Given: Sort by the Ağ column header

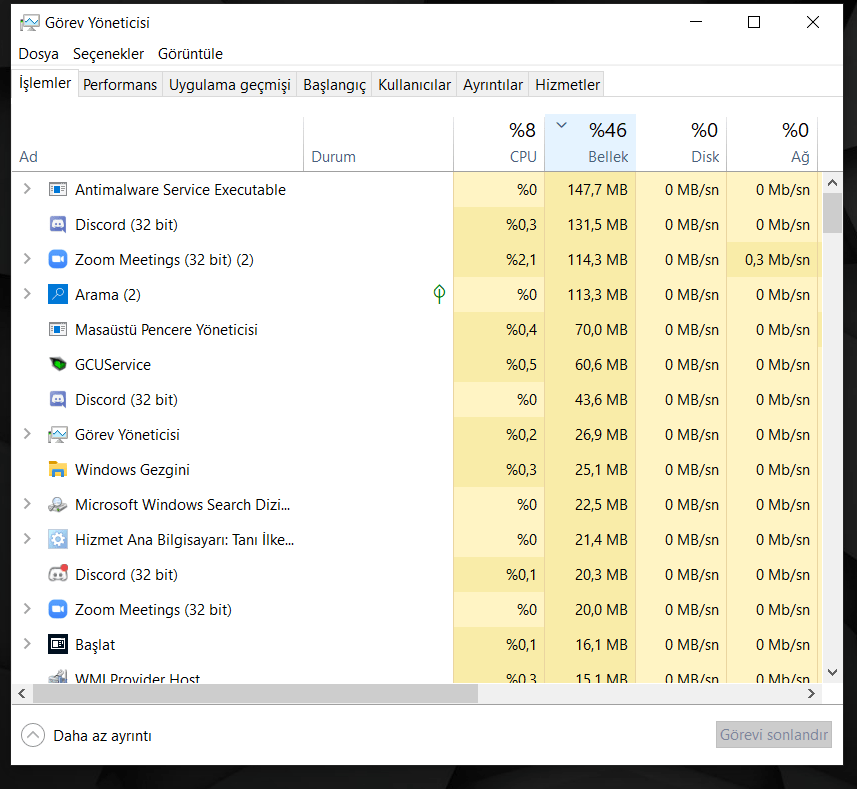Looking at the screenshot, I should [x=772, y=144].
